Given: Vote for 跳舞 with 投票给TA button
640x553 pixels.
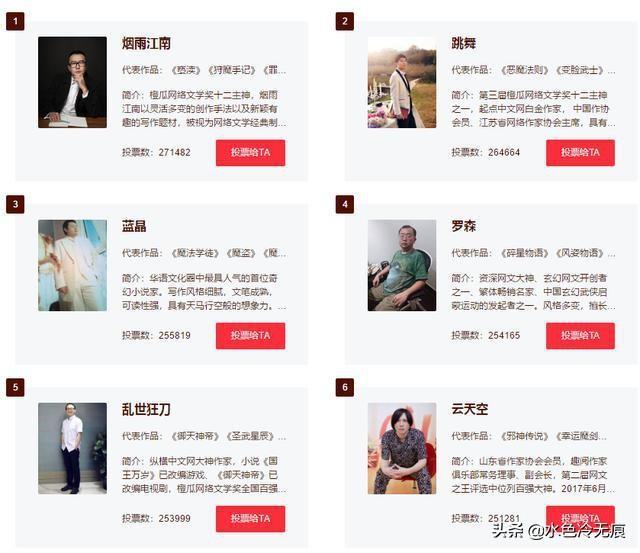Looking at the screenshot, I should pos(580,153).
